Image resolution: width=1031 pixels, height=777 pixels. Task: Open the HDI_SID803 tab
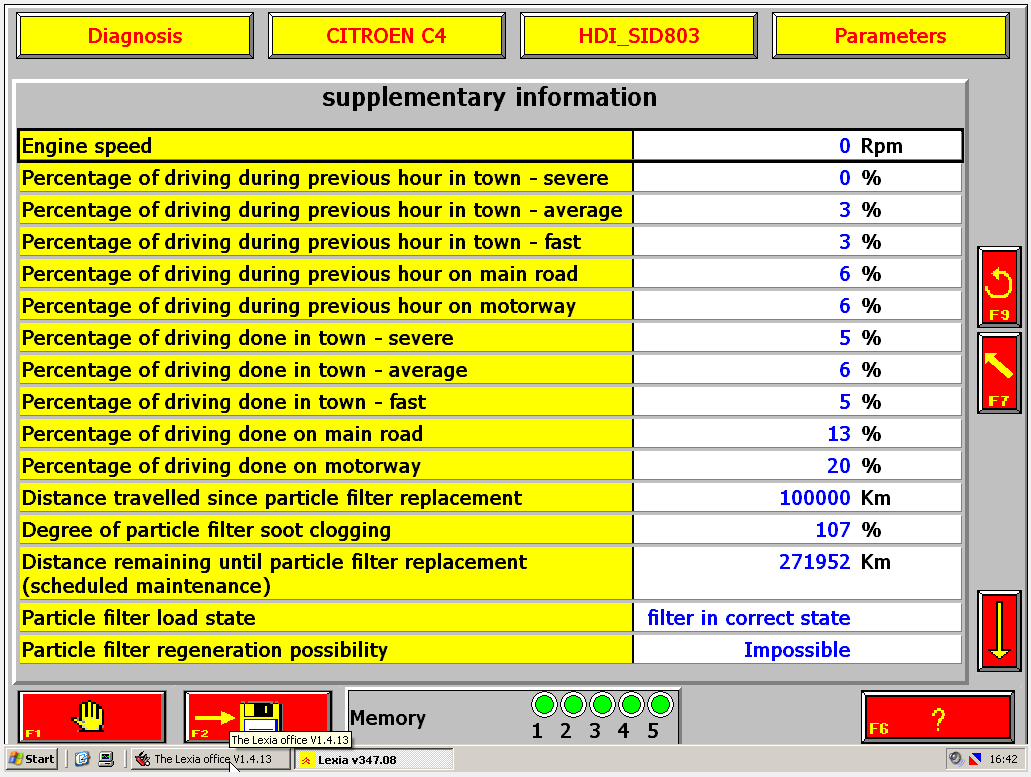pyautogui.click(x=638, y=35)
